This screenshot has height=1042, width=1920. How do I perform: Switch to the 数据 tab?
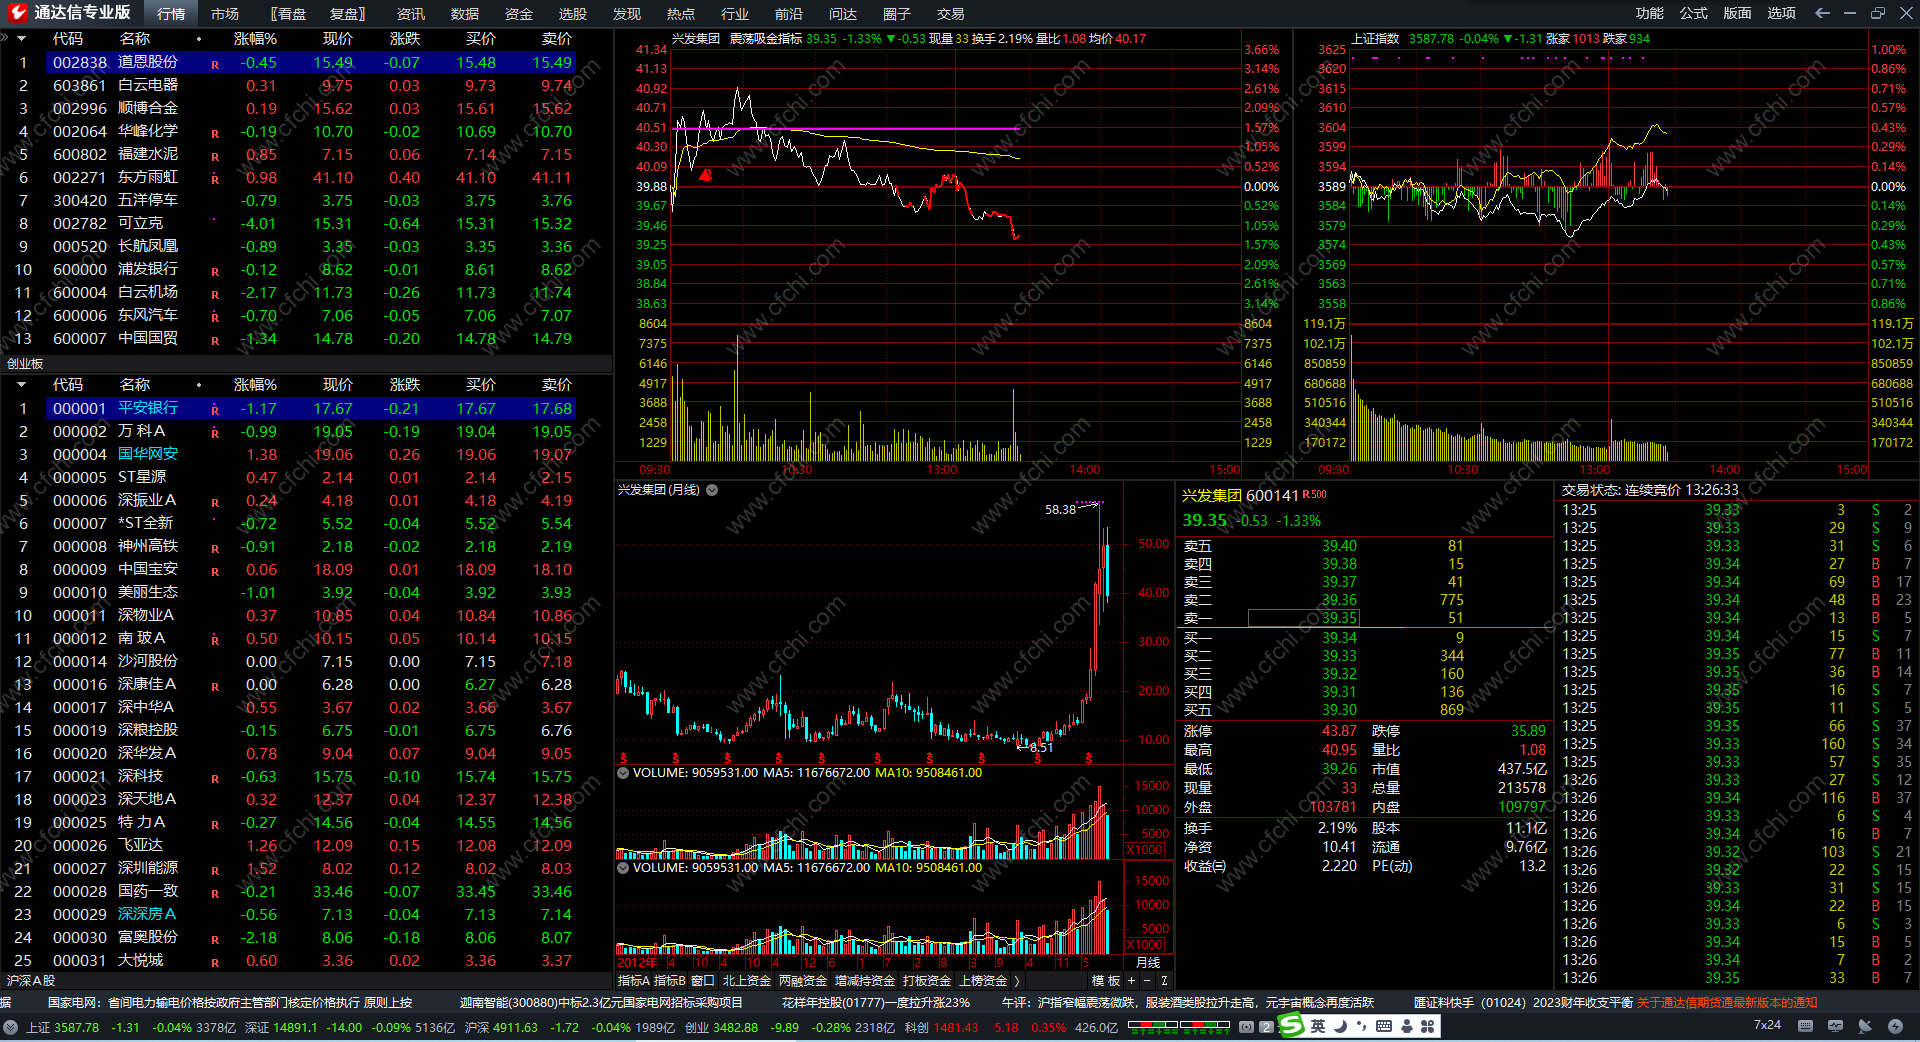pyautogui.click(x=465, y=14)
